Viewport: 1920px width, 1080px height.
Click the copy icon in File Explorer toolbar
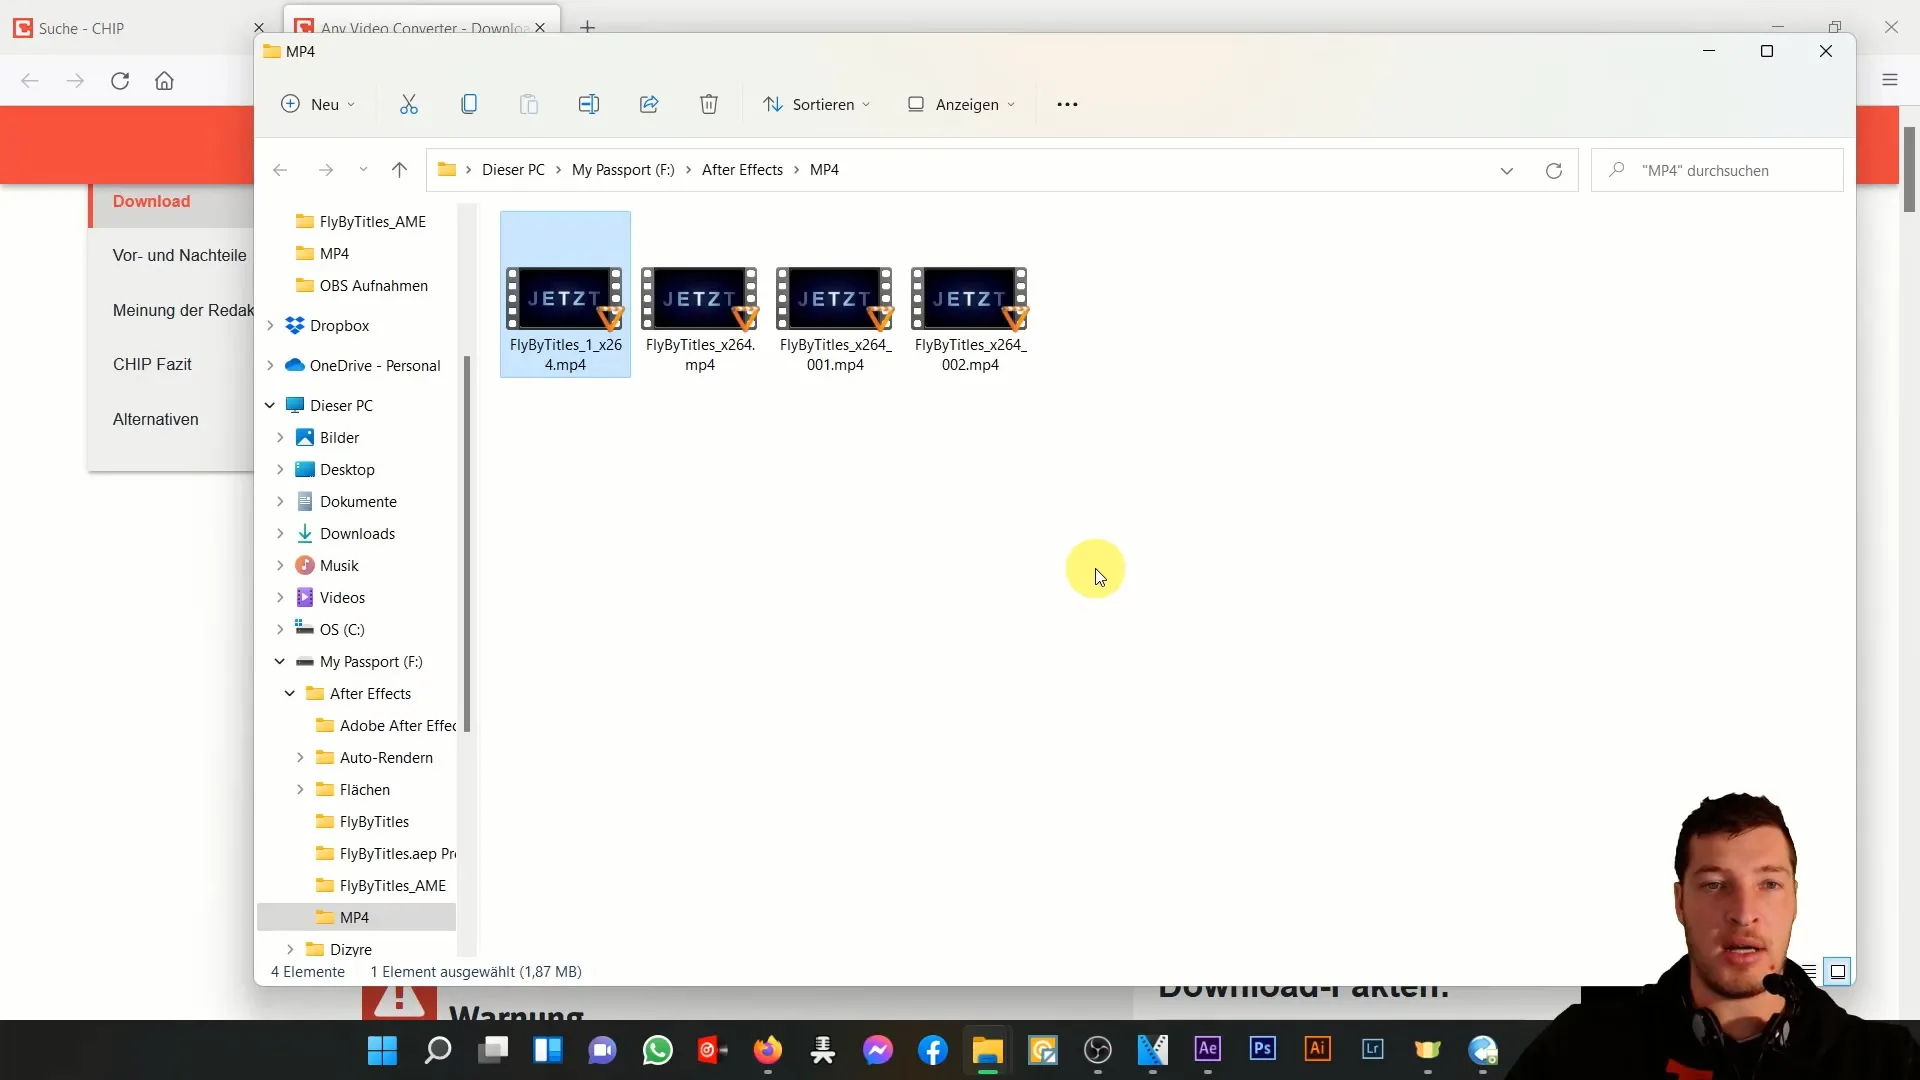[x=469, y=104]
